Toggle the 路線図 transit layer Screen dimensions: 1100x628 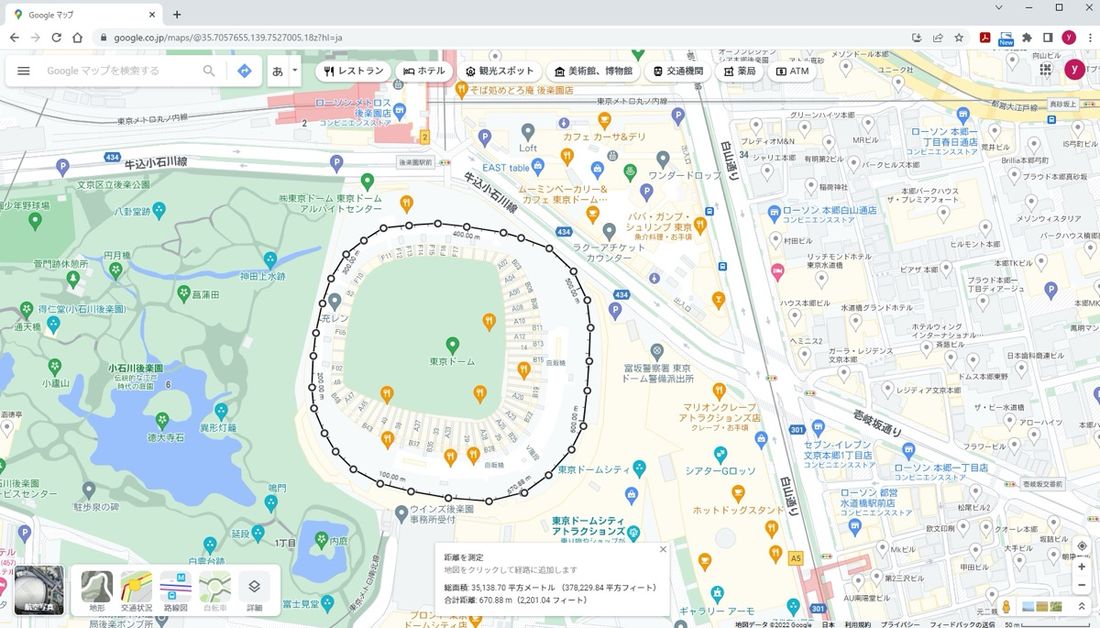pyautogui.click(x=175, y=591)
